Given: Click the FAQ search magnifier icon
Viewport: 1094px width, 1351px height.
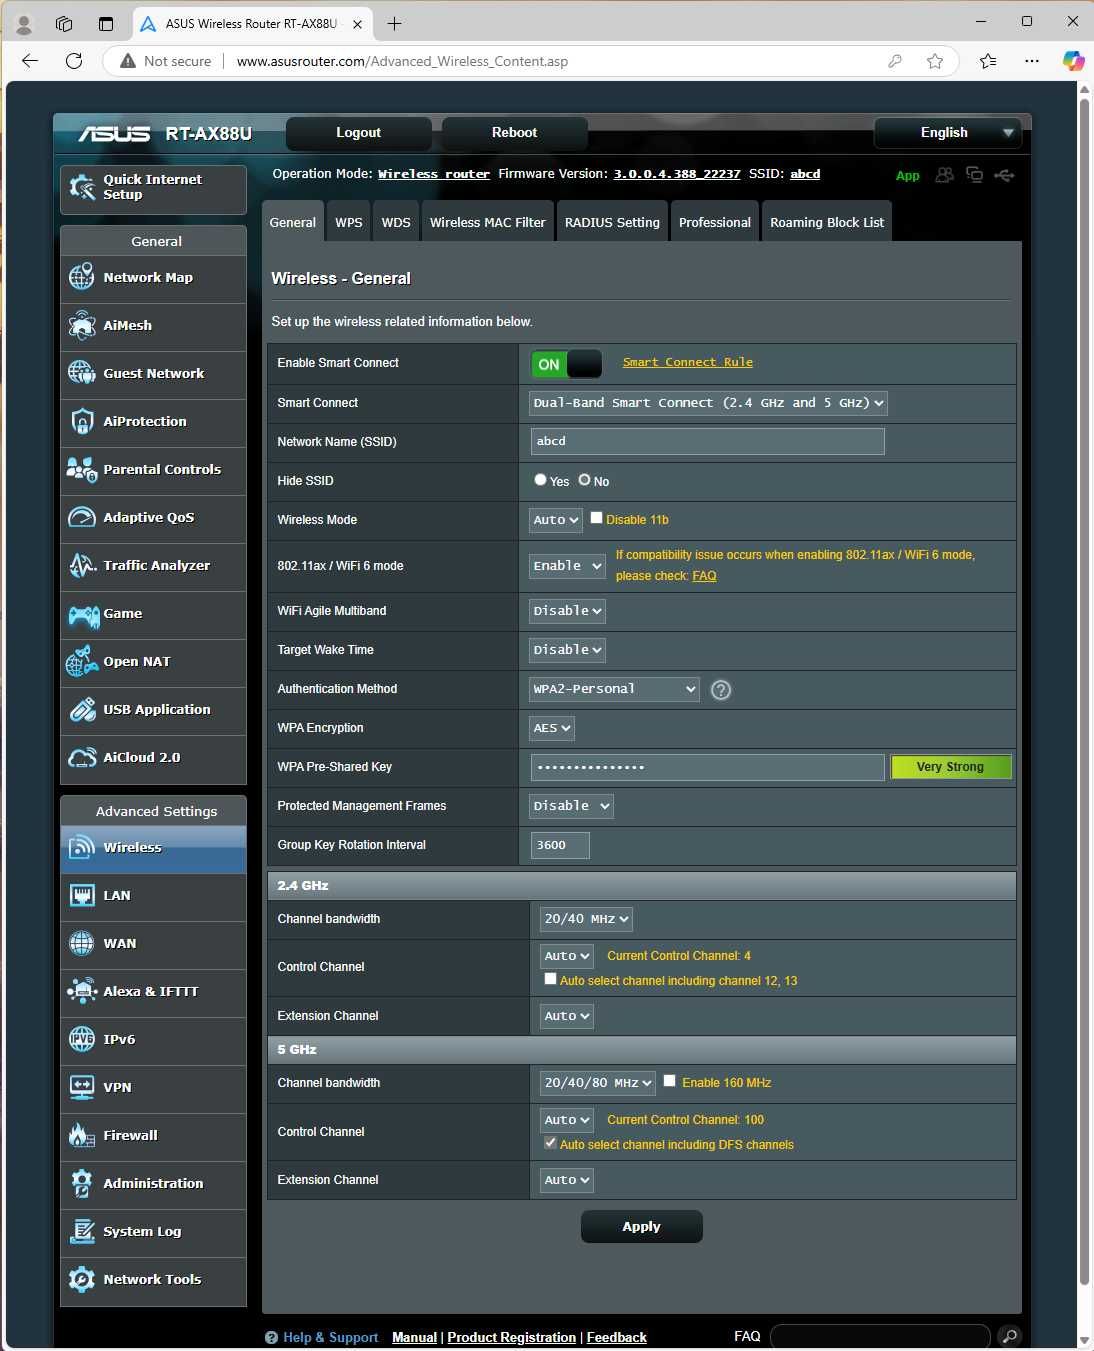Looking at the screenshot, I should click(x=1009, y=1336).
